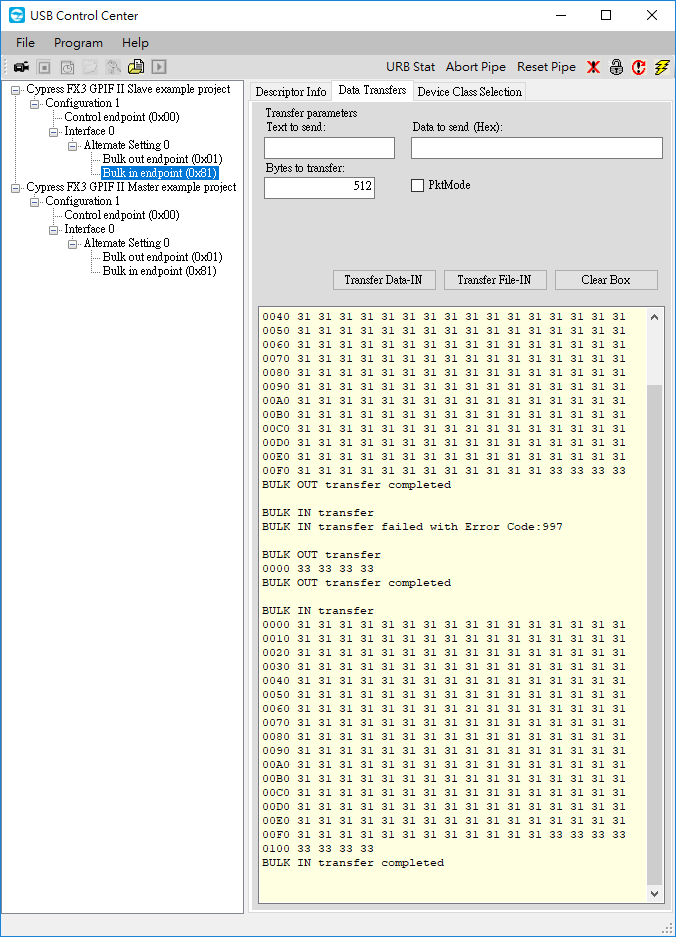This screenshot has height=937, width=676.
Task: Select the Data Transfers tab
Action: point(372,90)
